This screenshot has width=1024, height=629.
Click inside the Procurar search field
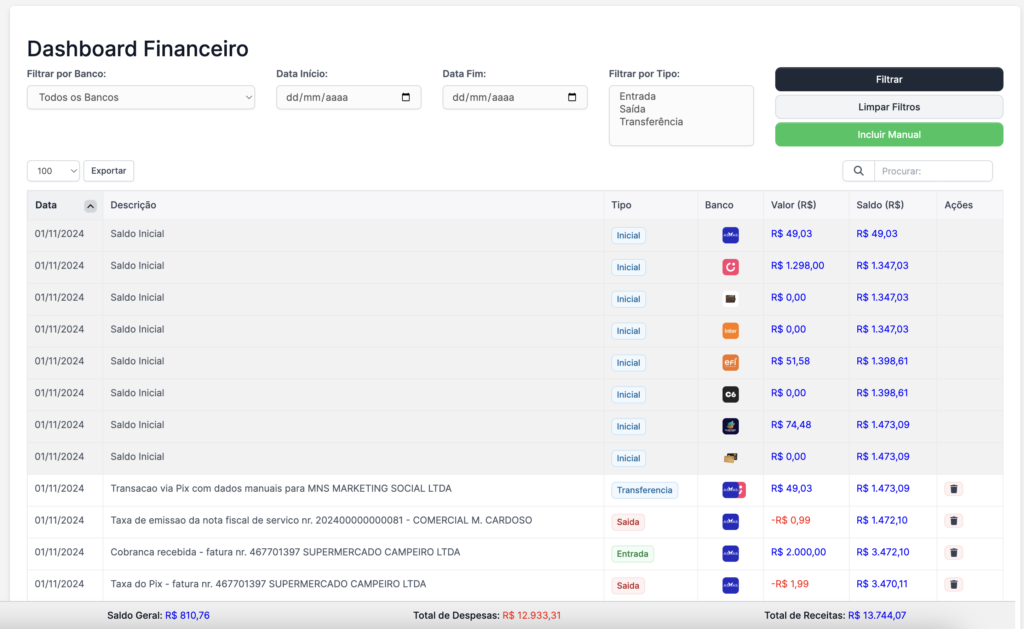[932, 170]
